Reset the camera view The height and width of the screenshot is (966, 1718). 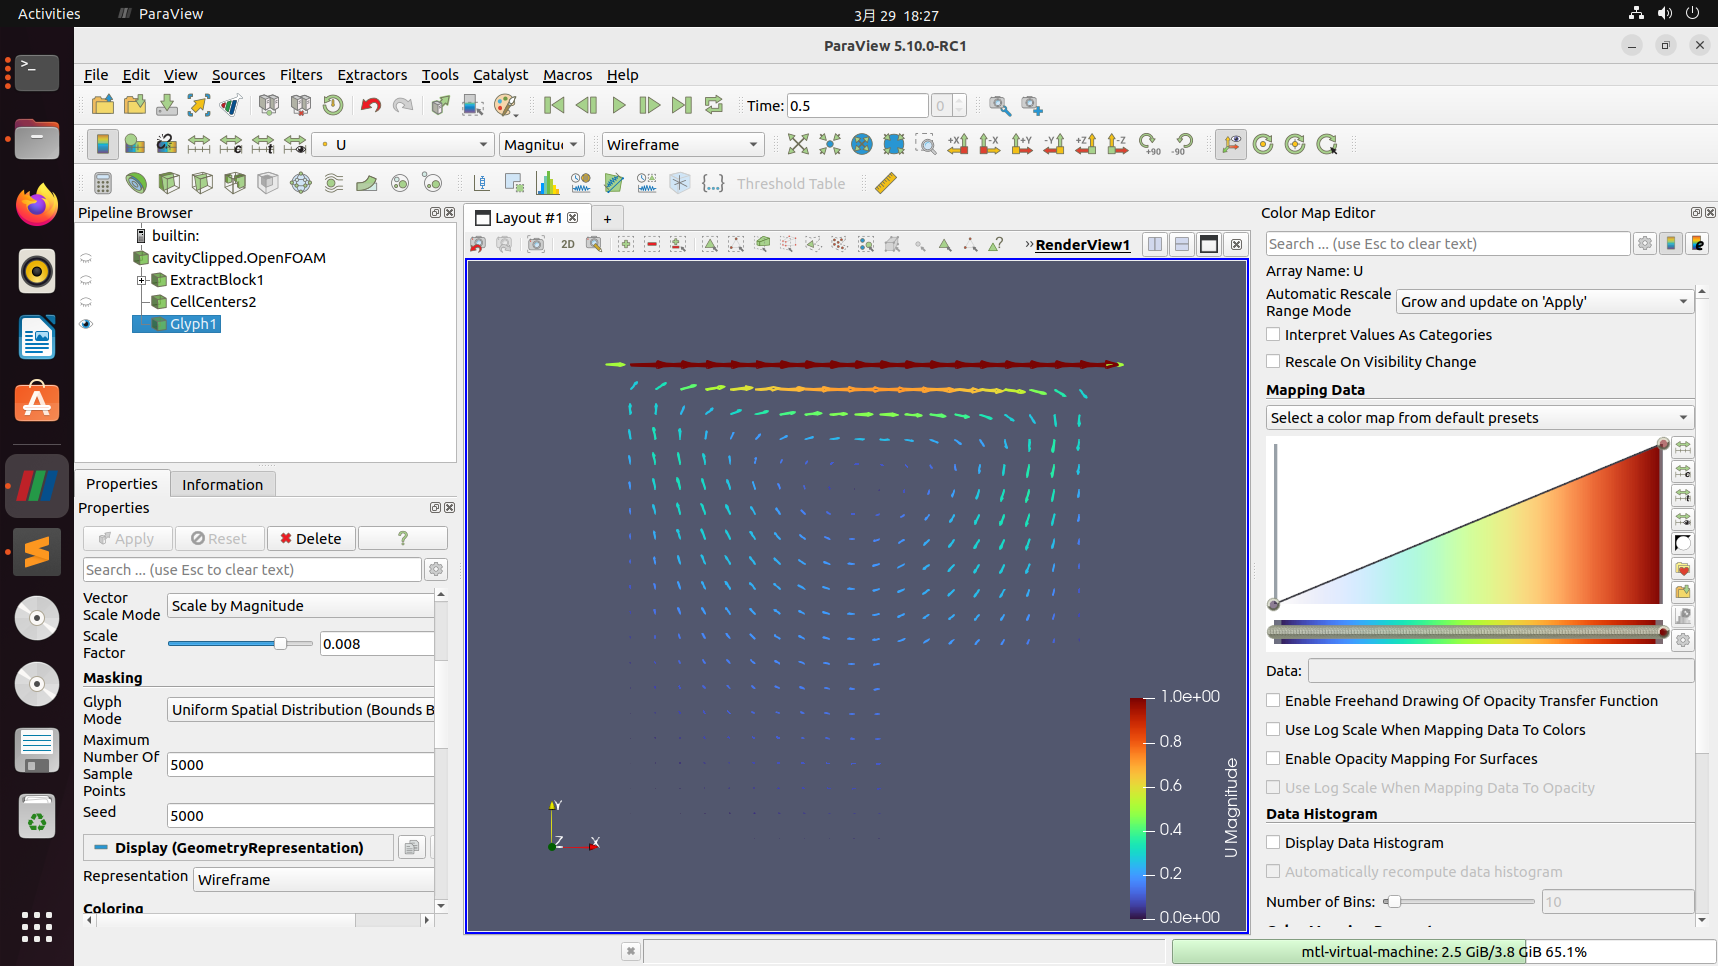click(x=798, y=144)
